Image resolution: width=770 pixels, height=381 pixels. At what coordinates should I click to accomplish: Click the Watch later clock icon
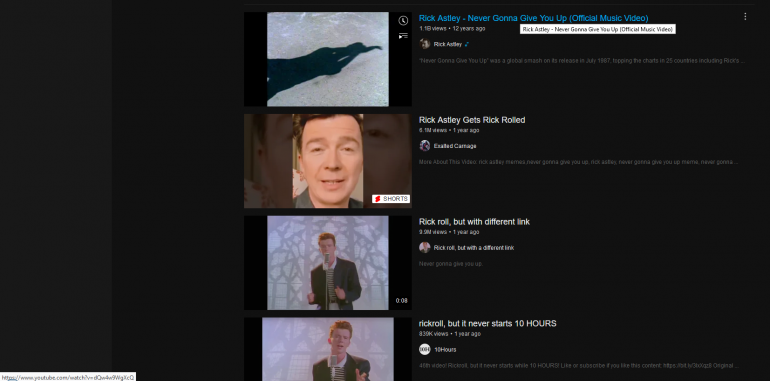pyautogui.click(x=403, y=21)
